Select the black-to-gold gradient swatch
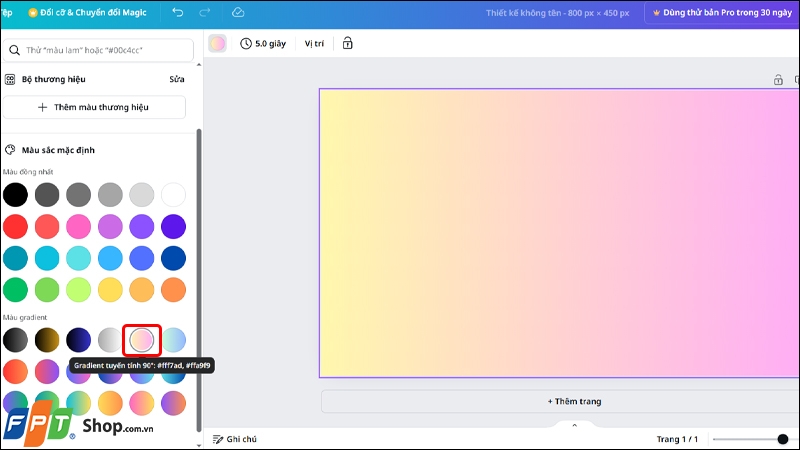Viewport: 800px width, 450px height. [x=47, y=340]
